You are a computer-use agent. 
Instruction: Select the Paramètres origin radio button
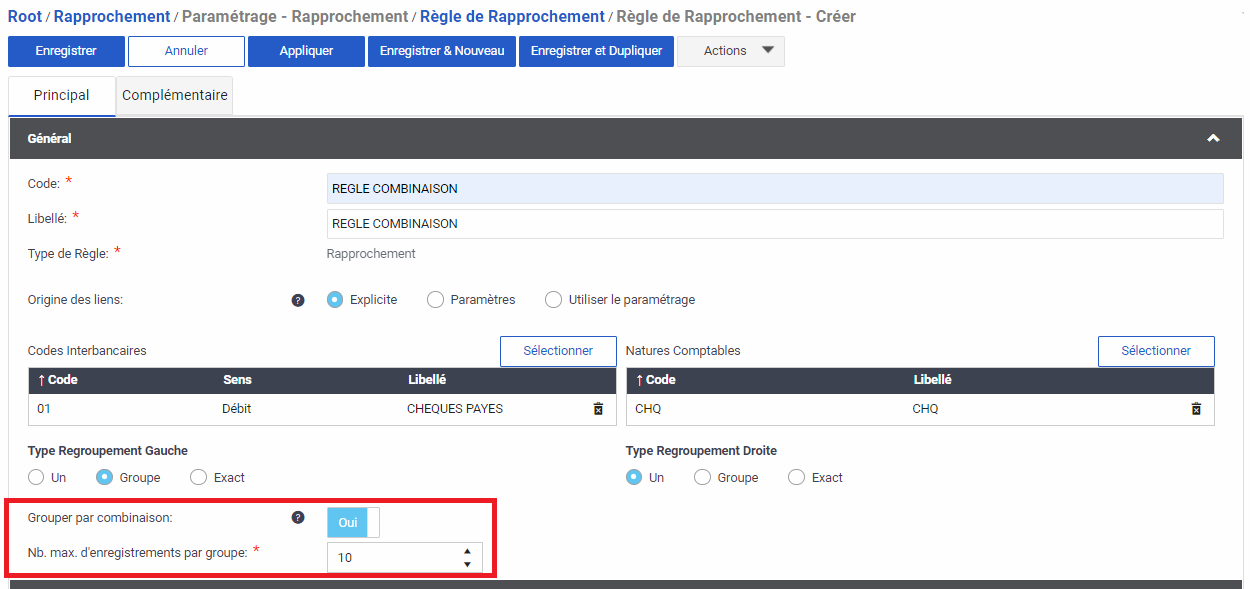tap(435, 300)
